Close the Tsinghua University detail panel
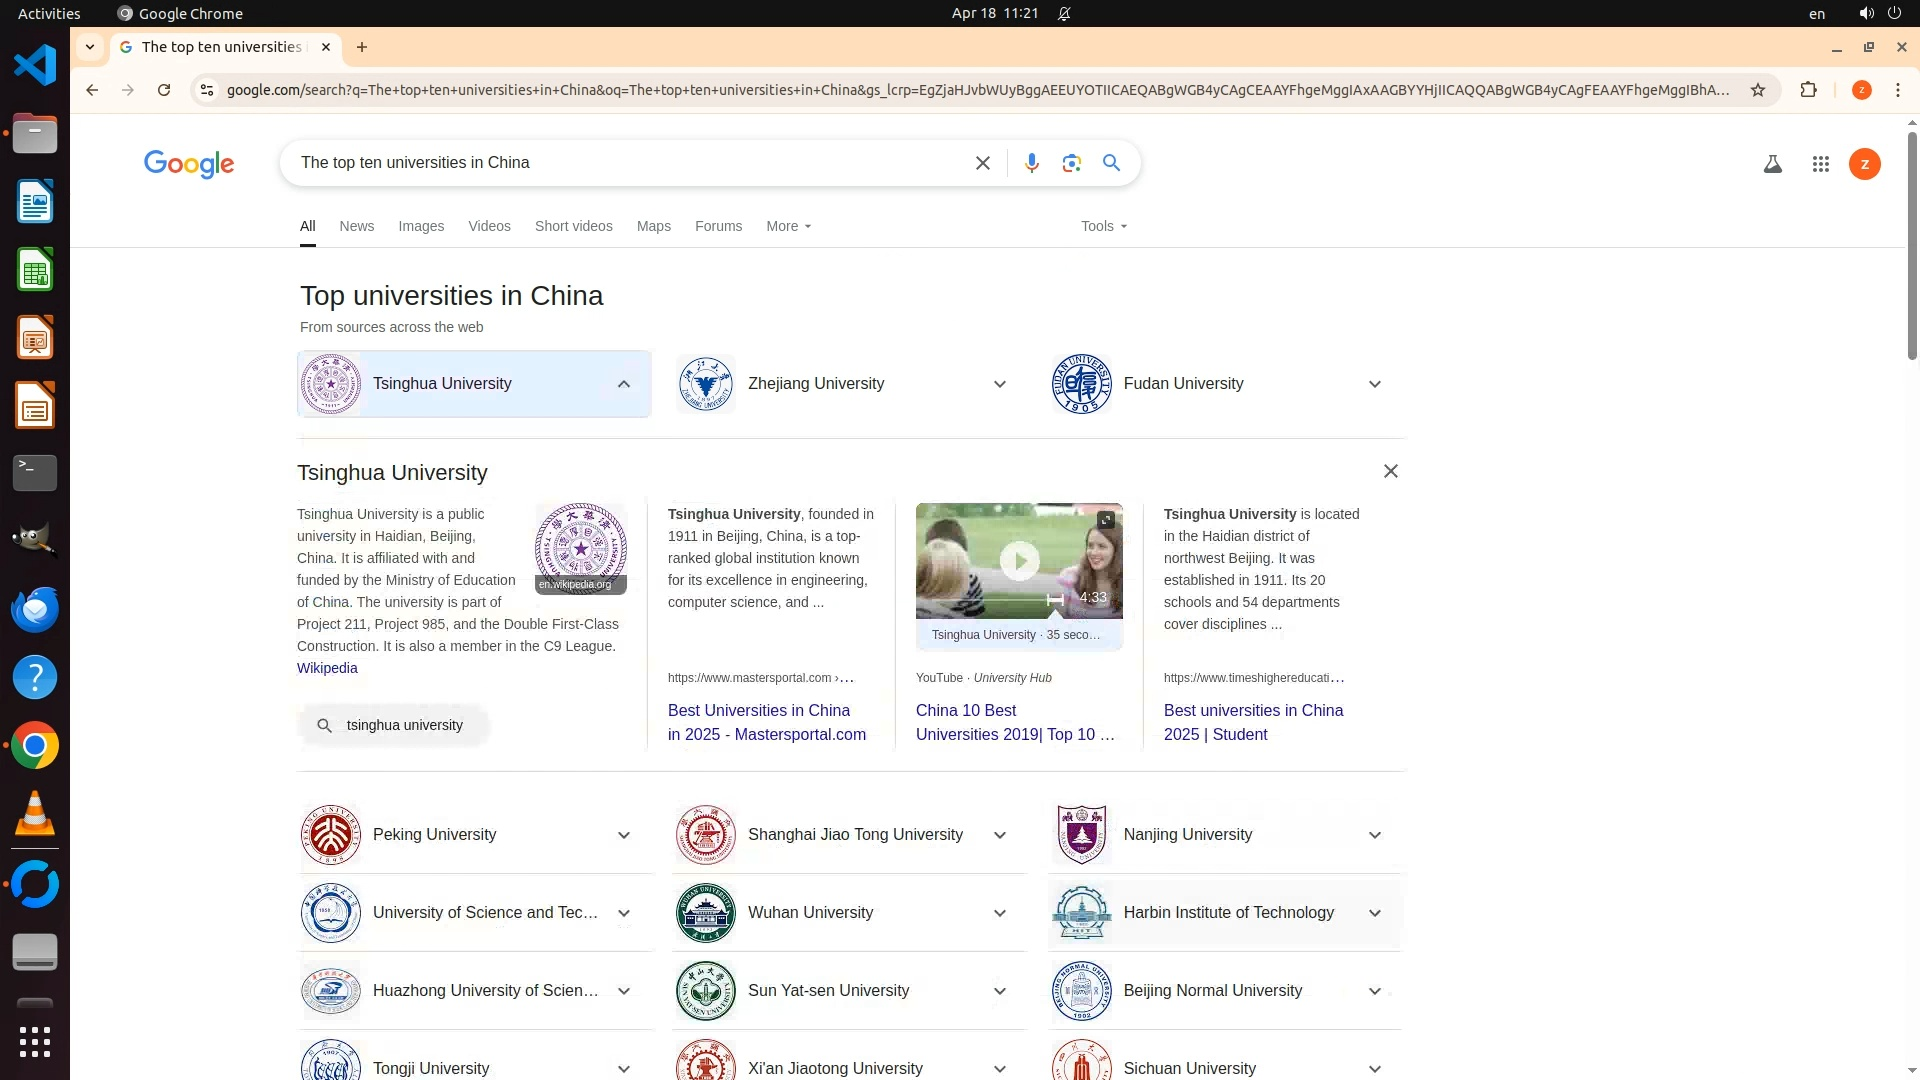The width and height of the screenshot is (1920, 1080). click(x=1390, y=471)
